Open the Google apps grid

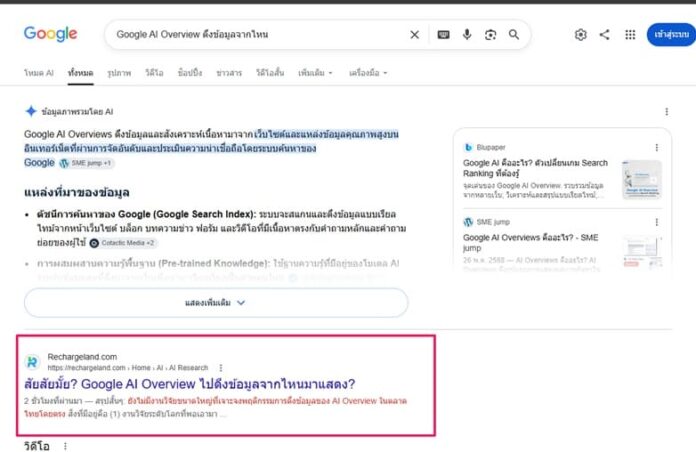(630, 35)
